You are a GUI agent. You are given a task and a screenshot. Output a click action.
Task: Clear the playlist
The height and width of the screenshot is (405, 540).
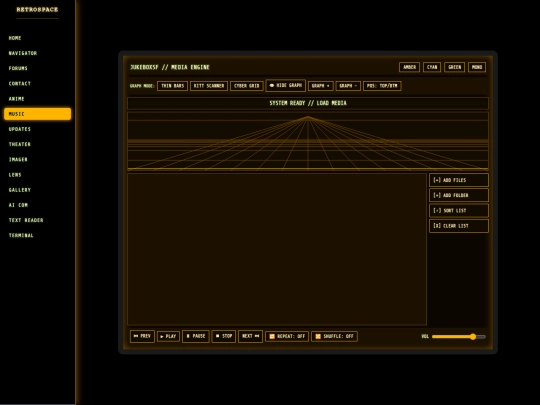pos(459,226)
